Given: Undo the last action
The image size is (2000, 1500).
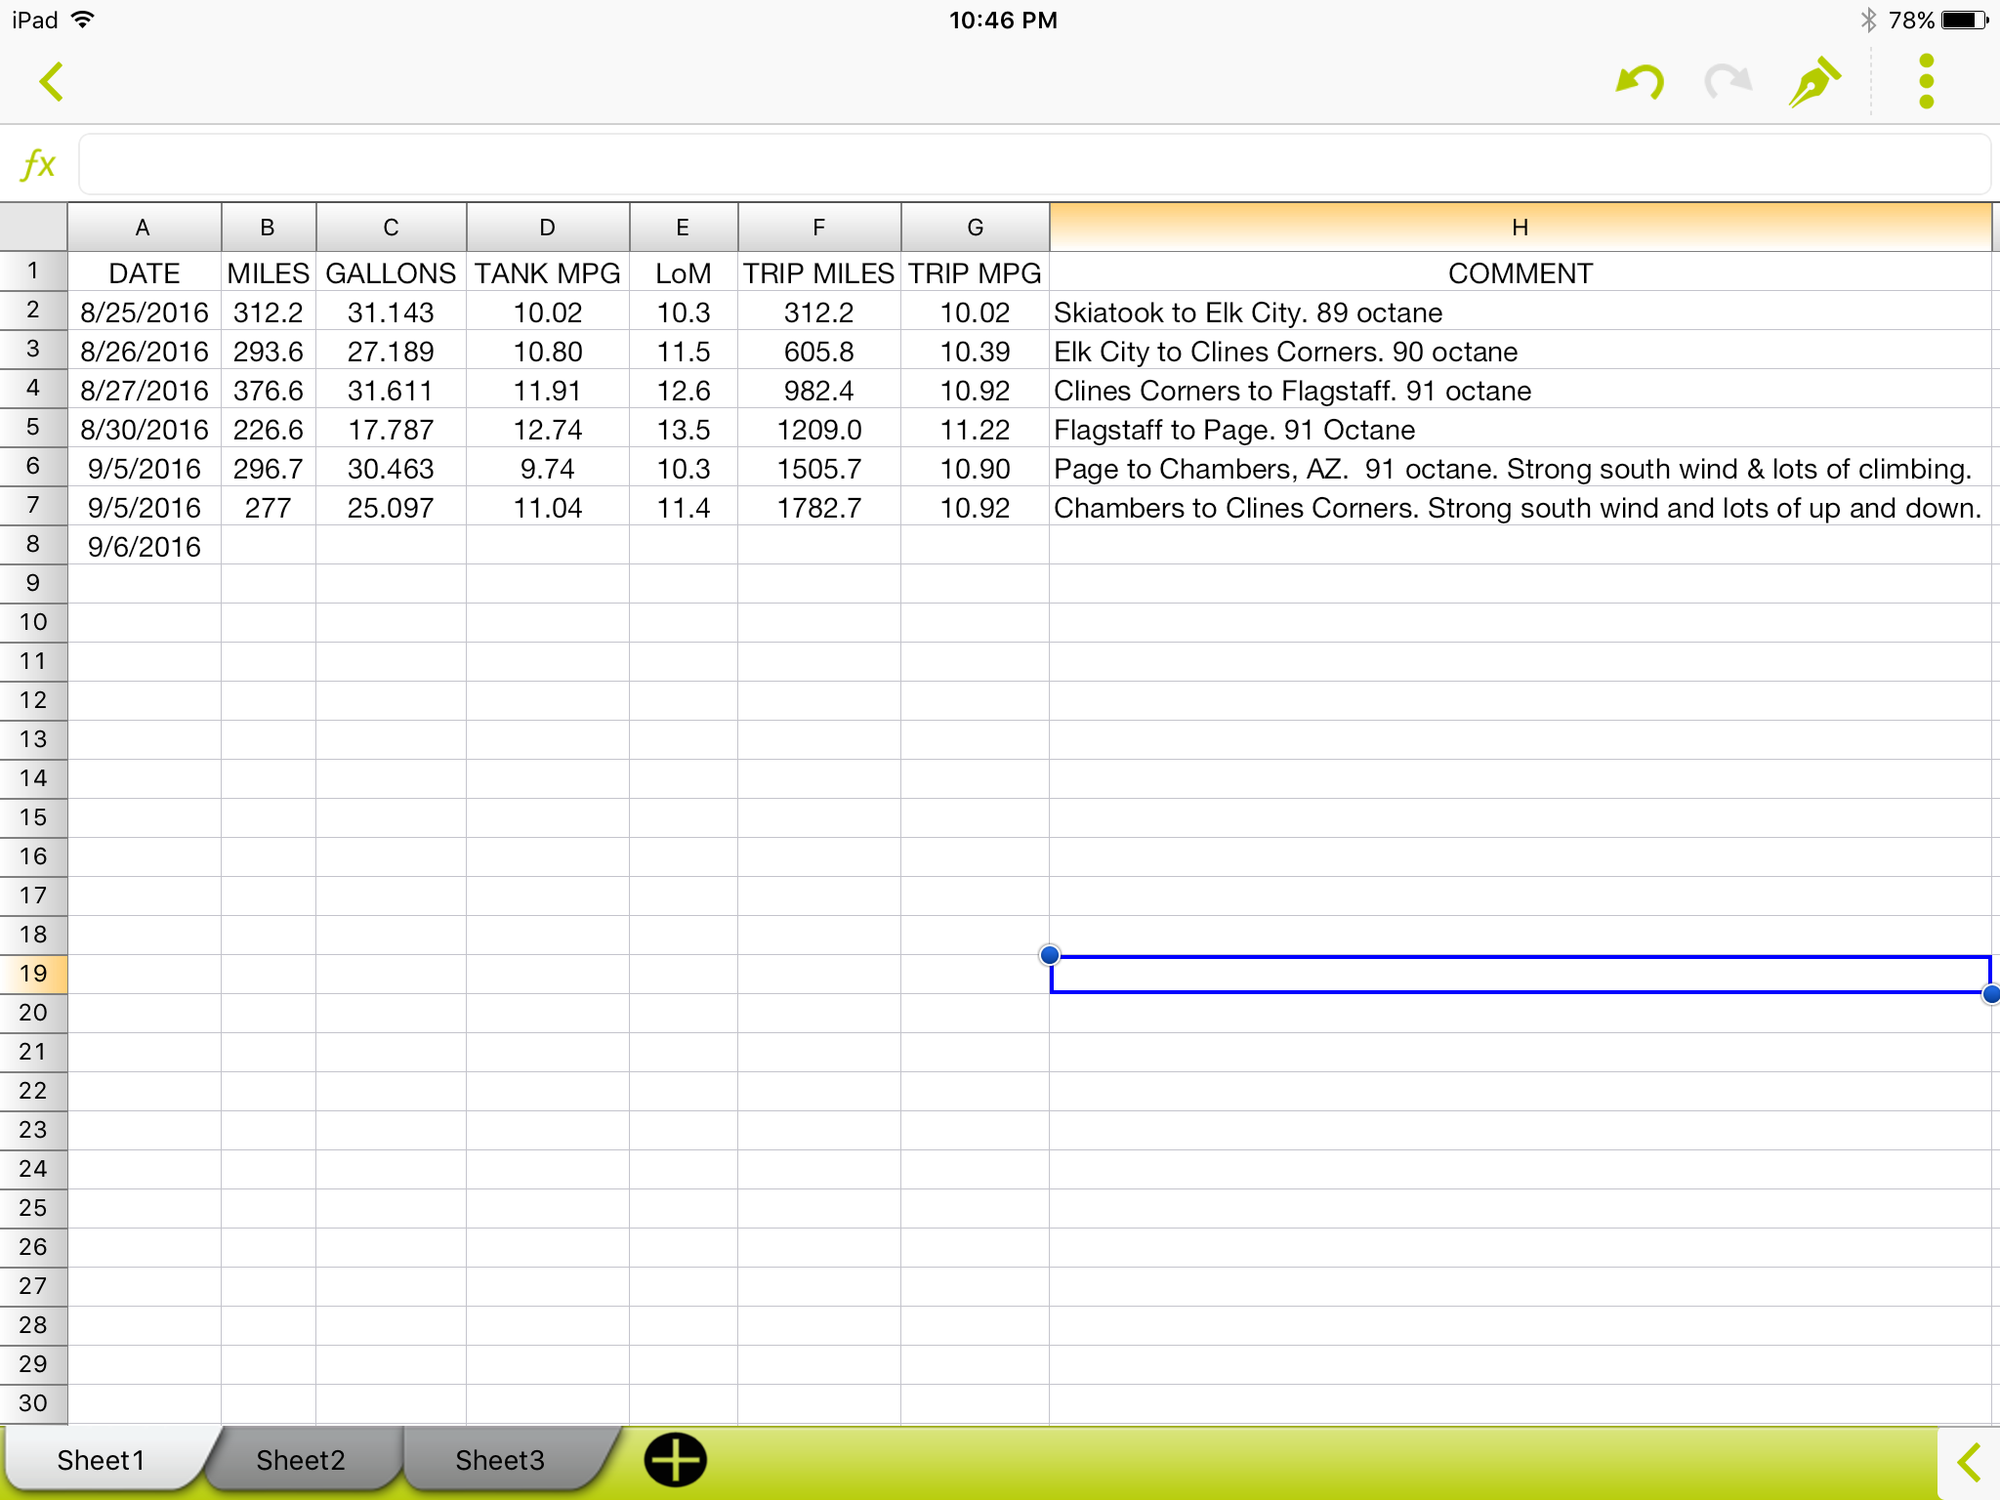Looking at the screenshot, I should [1640, 82].
